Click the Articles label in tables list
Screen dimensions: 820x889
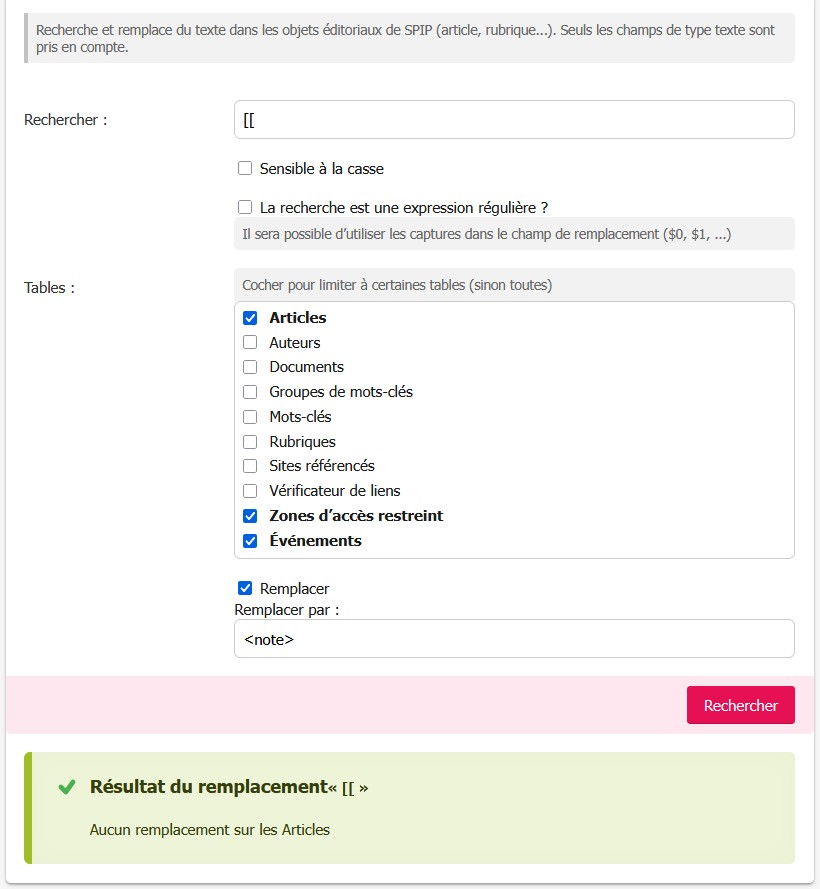[298, 318]
